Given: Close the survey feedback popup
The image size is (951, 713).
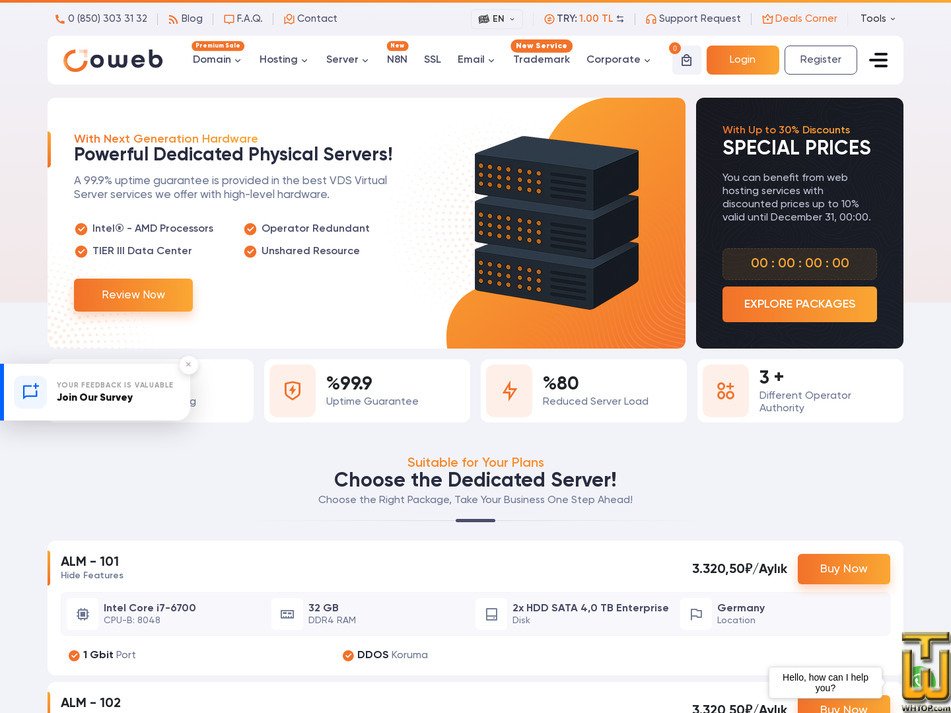Looking at the screenshot, I should click(x=188, y=364).
